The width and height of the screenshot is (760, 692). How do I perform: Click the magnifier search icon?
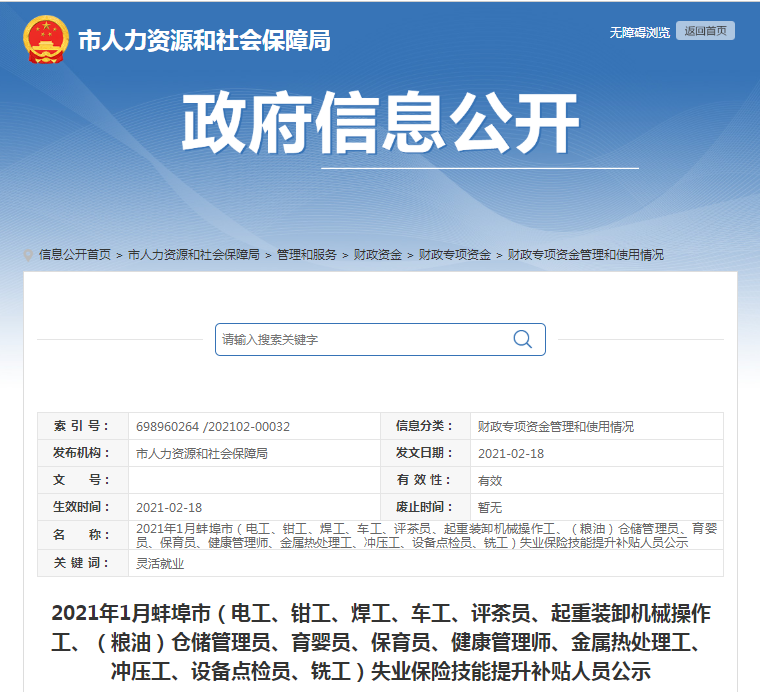coord(522,339)
